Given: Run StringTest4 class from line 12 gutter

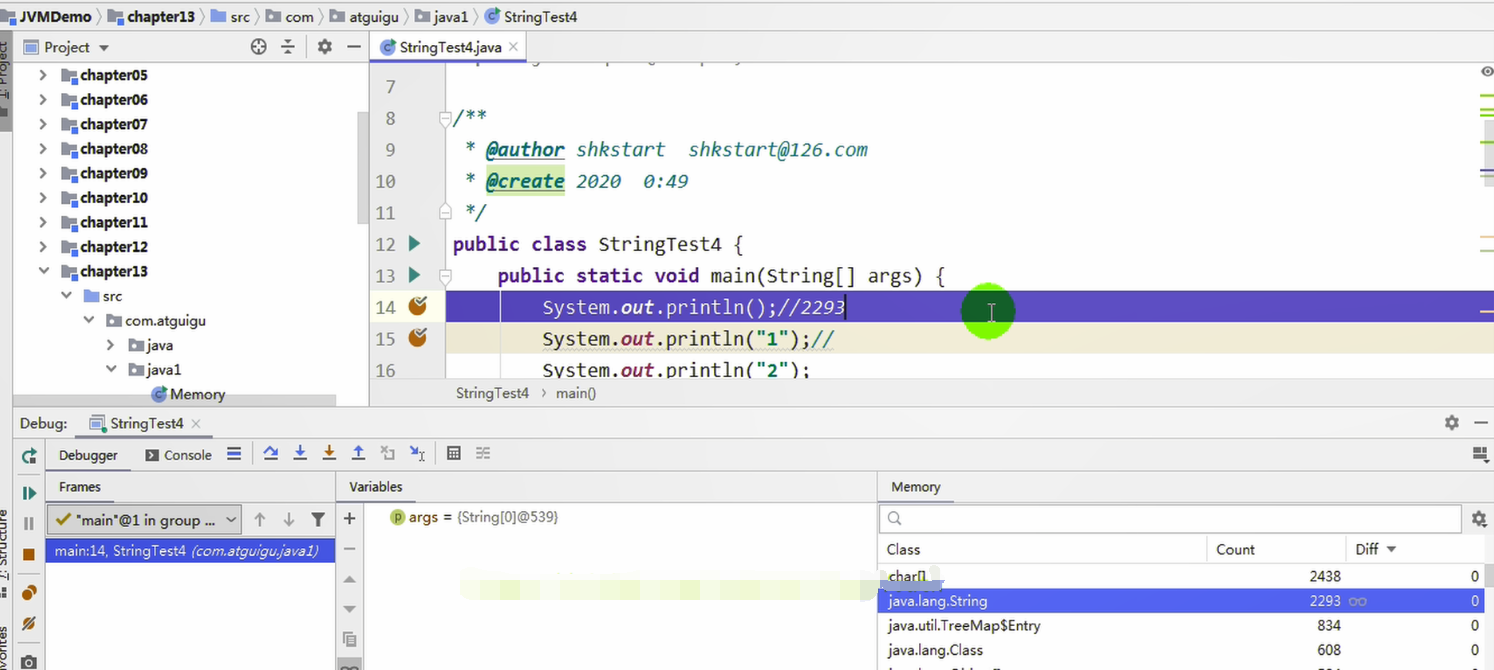Looking at the screenshot, I should [x=415, y=244].
